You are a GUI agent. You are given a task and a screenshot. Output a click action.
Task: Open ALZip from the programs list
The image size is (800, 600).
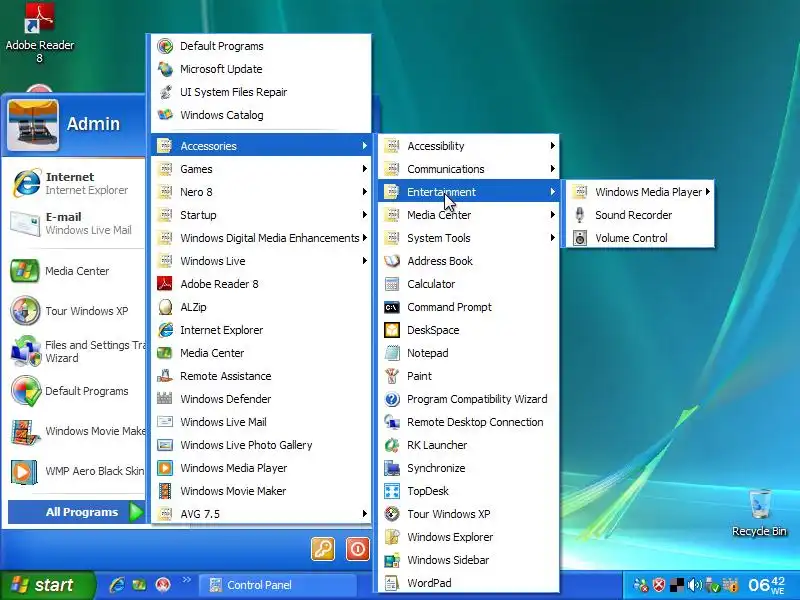tap(261, 307)
